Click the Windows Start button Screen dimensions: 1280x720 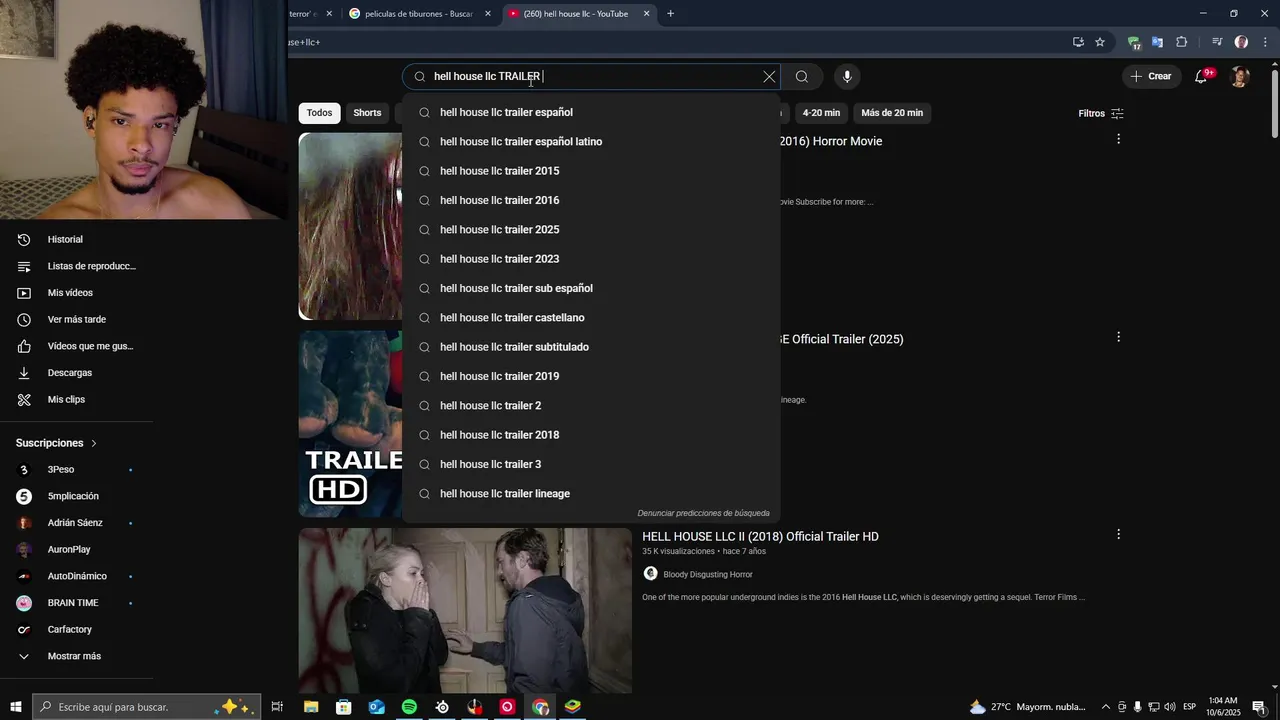pyautogui.click(x=16, y=707)
